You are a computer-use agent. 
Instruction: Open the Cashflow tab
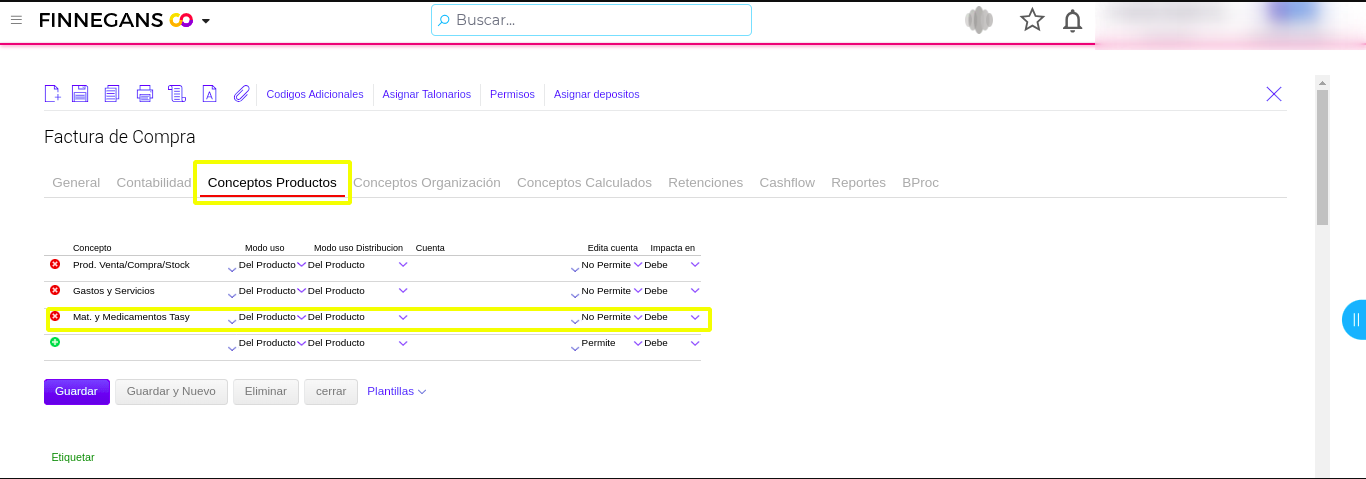[787, 183]
